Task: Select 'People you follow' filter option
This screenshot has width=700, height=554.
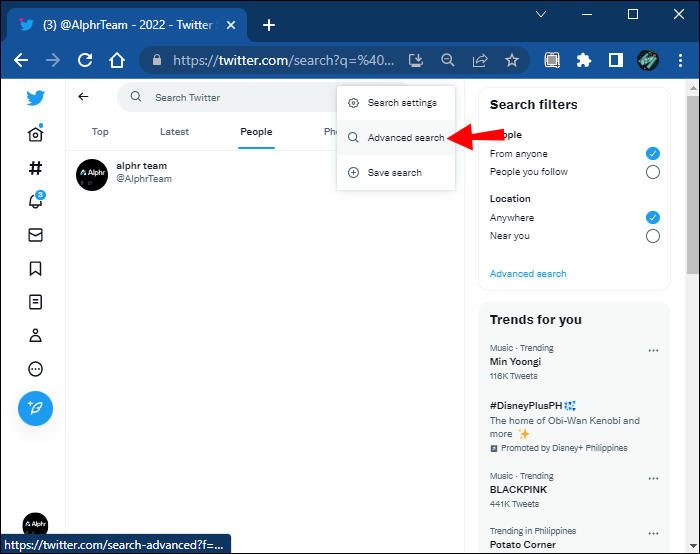Action: click(652, 172)
